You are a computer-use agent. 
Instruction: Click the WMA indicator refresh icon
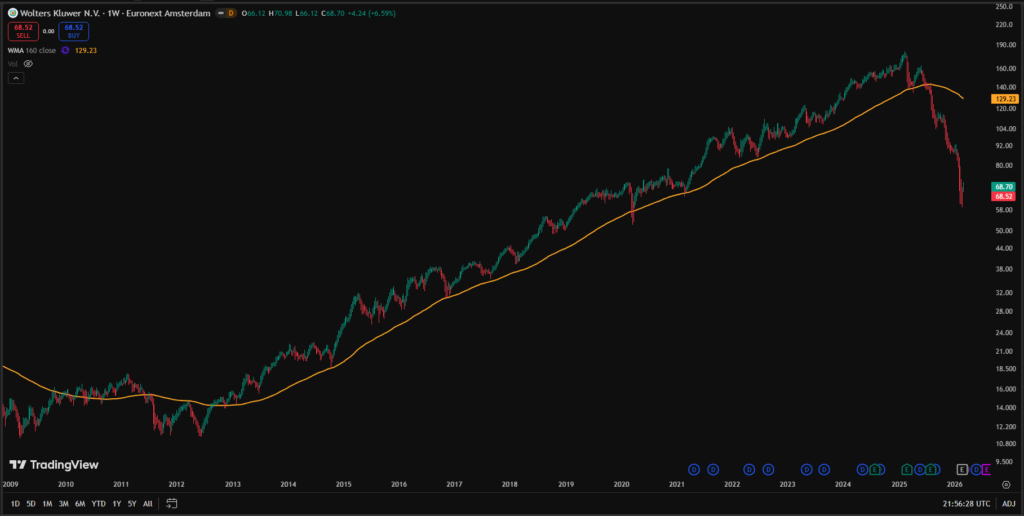65,50
